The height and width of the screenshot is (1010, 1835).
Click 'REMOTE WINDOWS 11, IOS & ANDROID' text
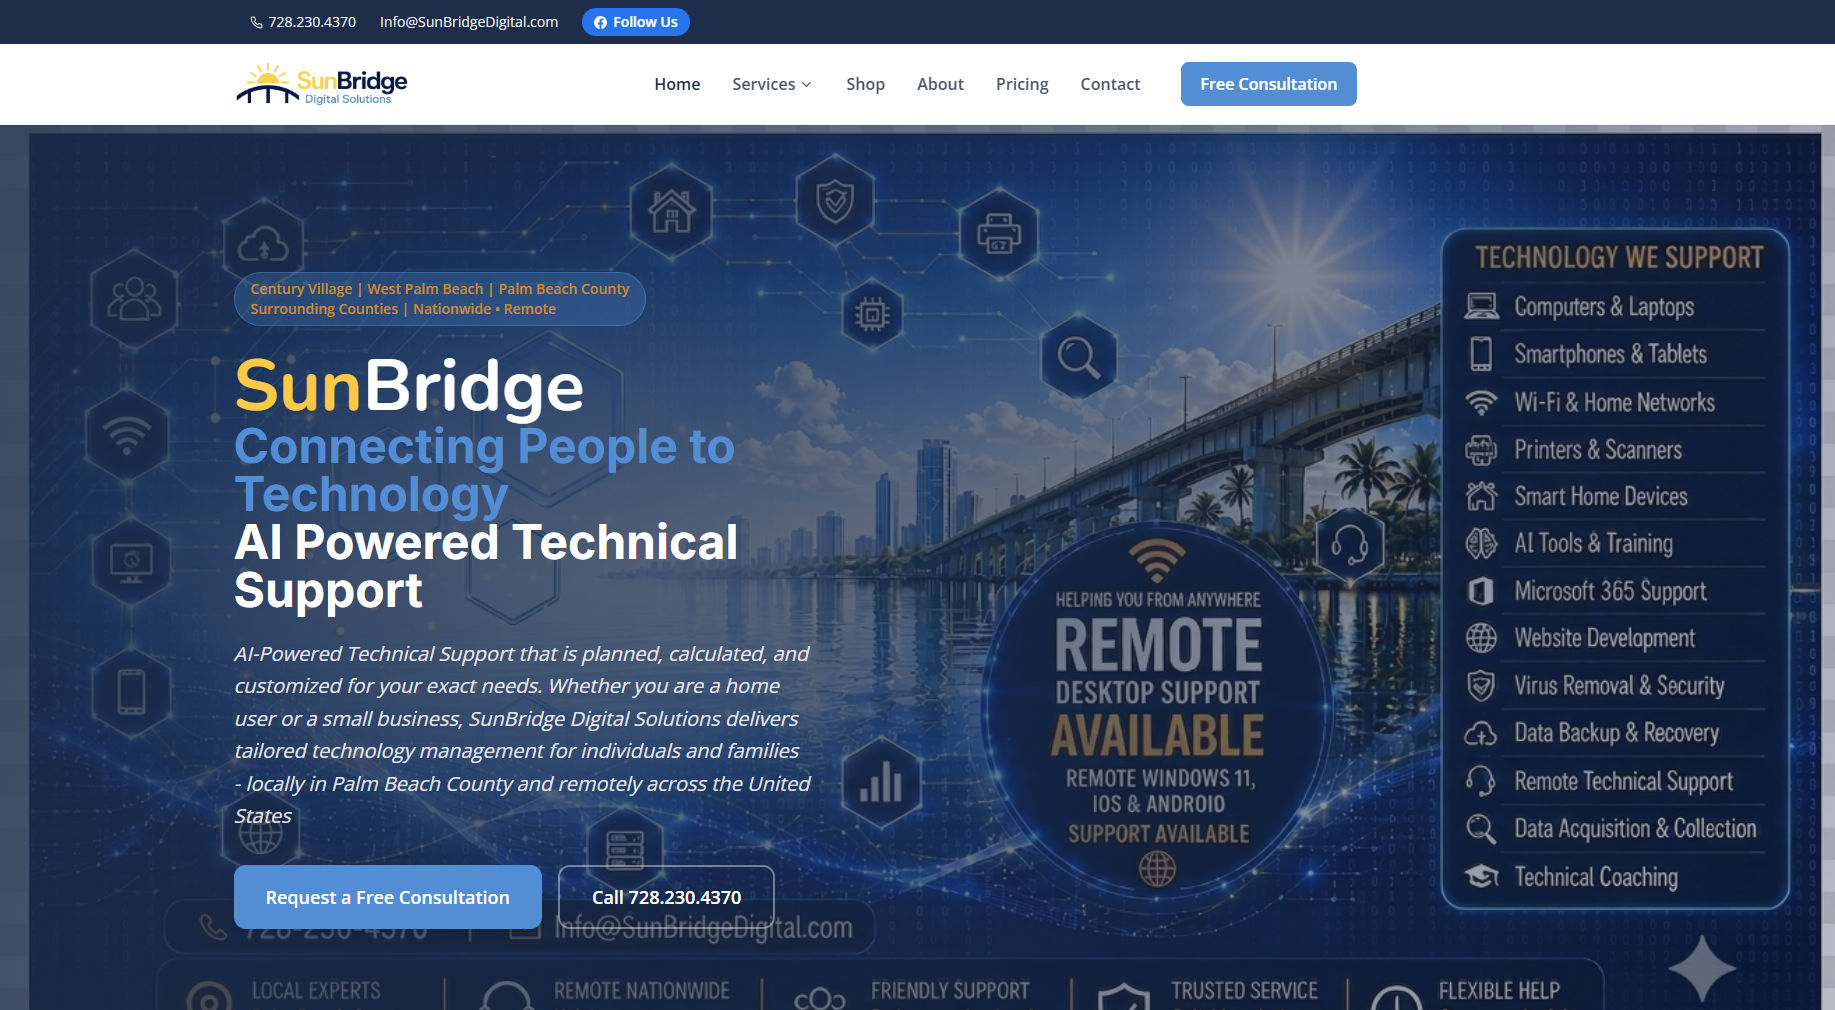click(x=1159, y=791)
